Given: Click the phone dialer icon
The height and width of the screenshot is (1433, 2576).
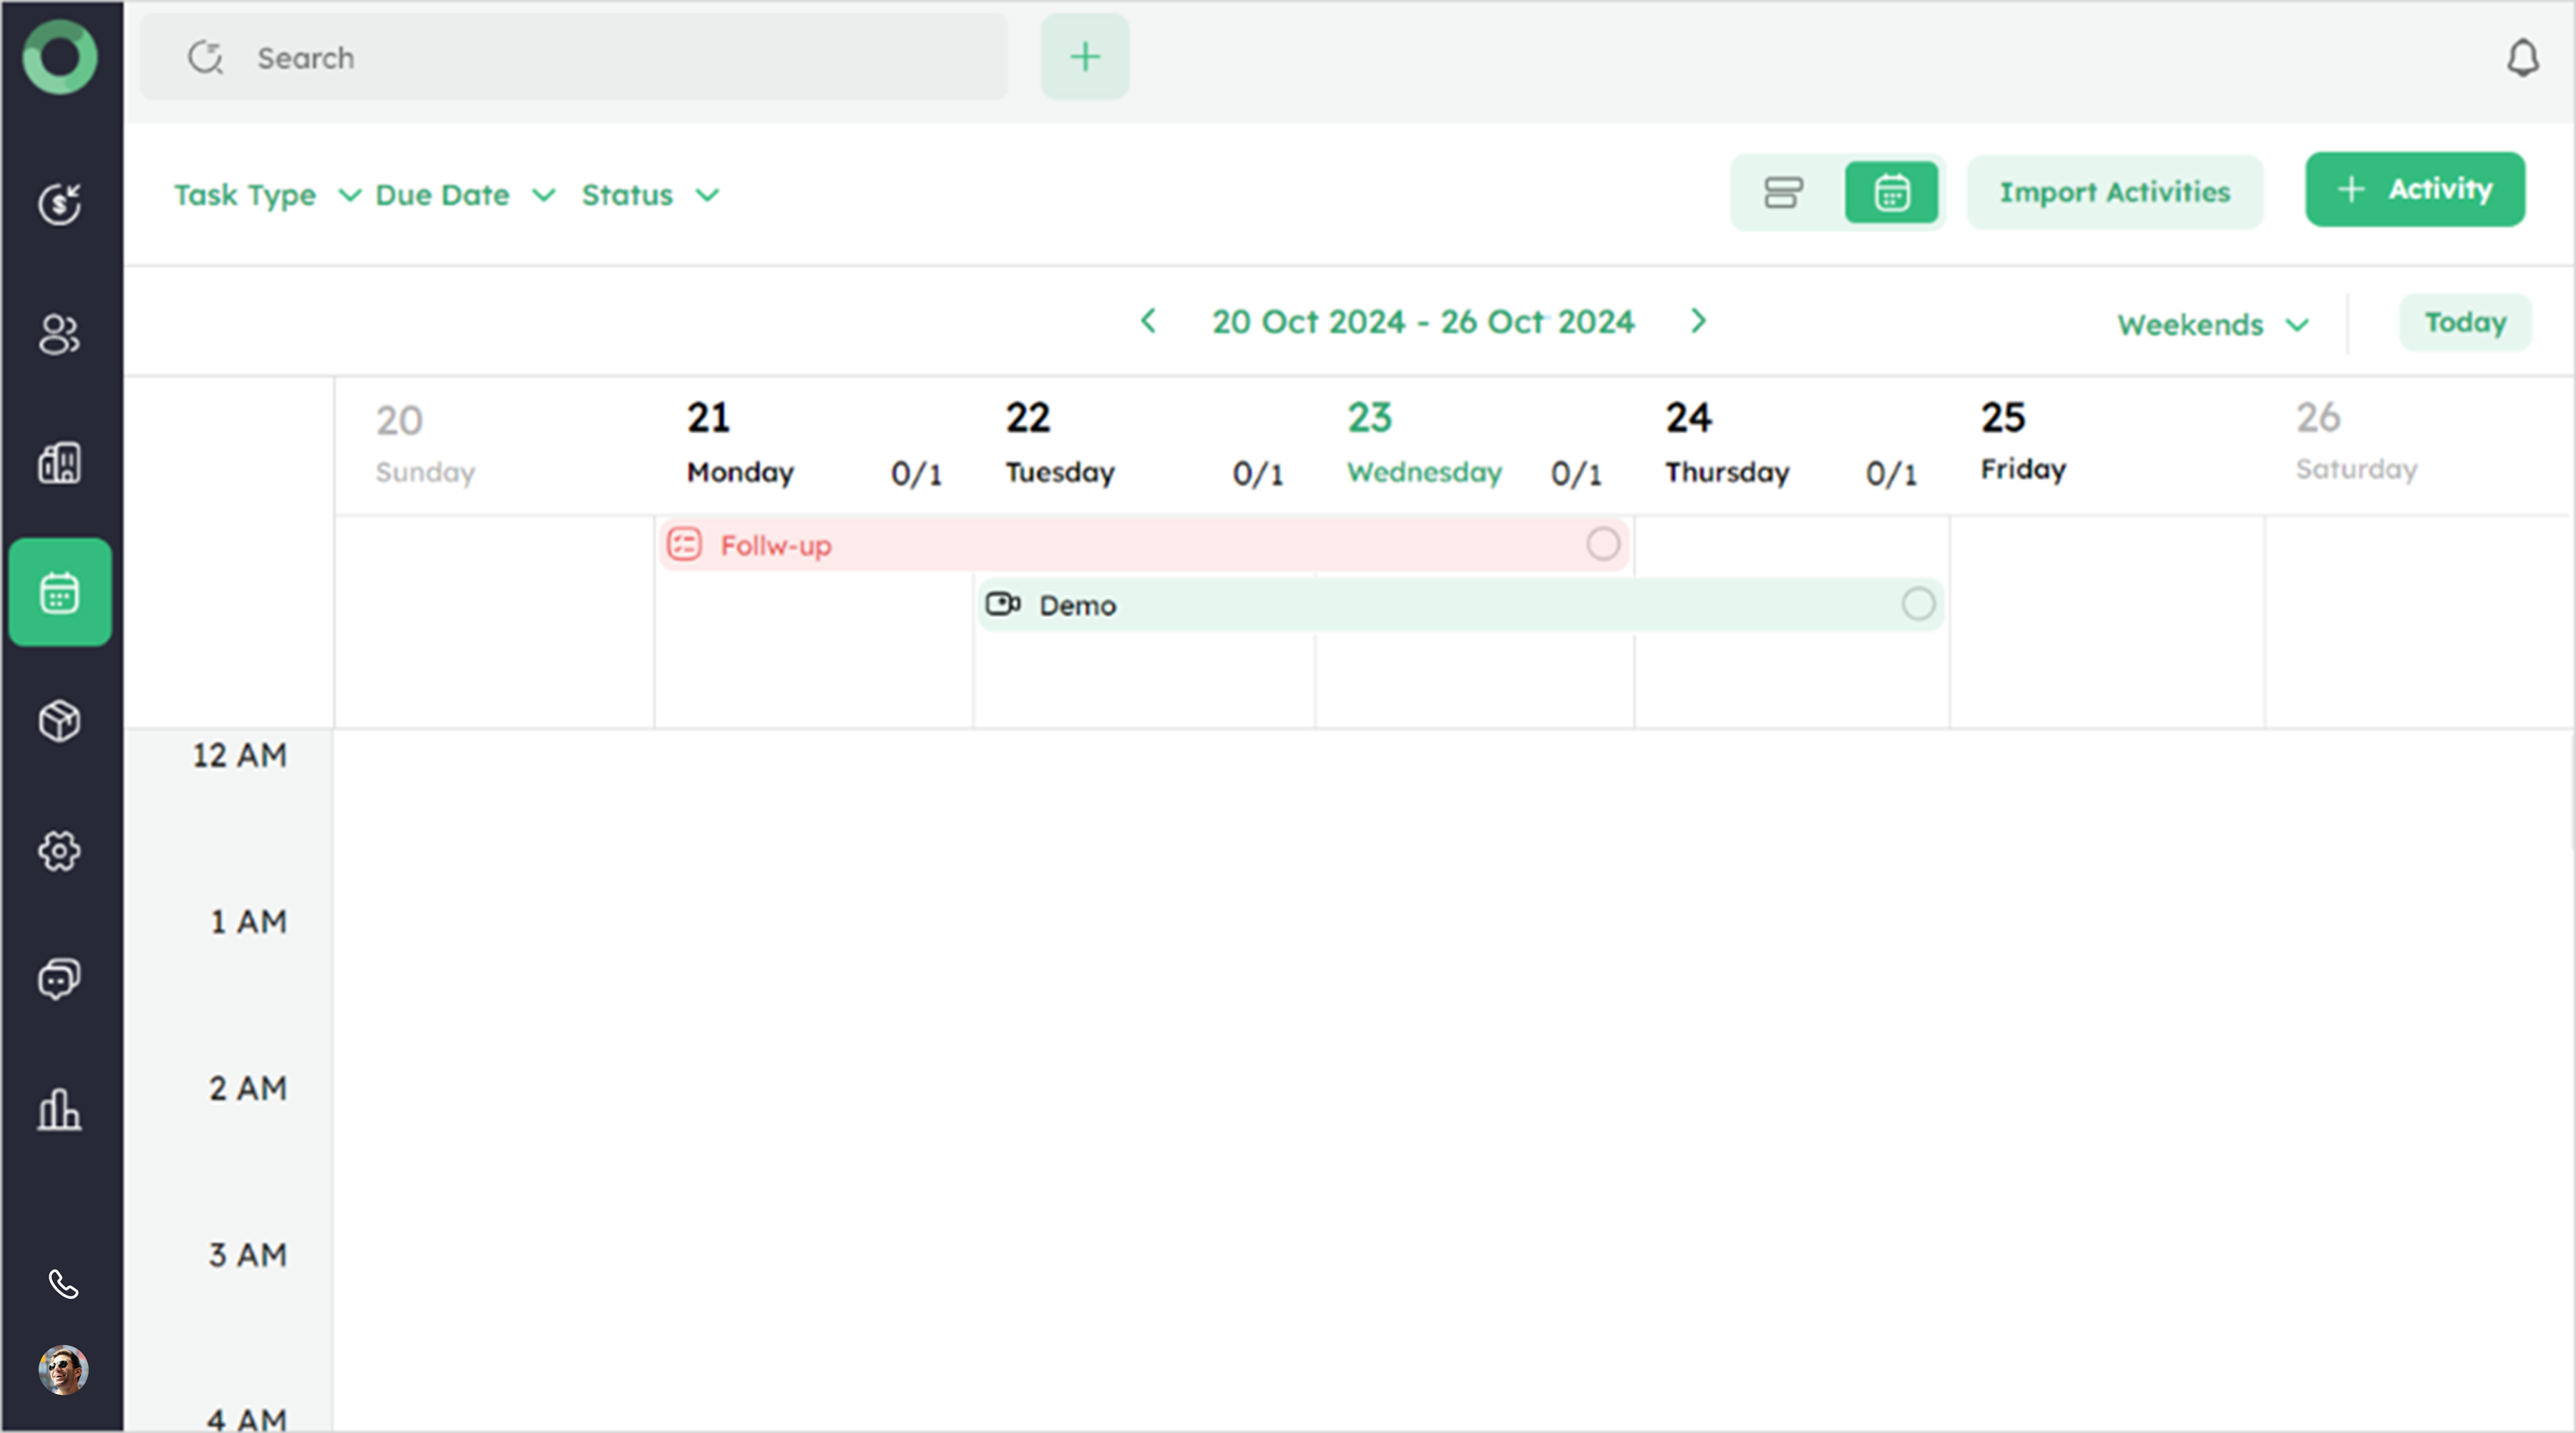Looking at the screenshot, I should pos(63,1284).
